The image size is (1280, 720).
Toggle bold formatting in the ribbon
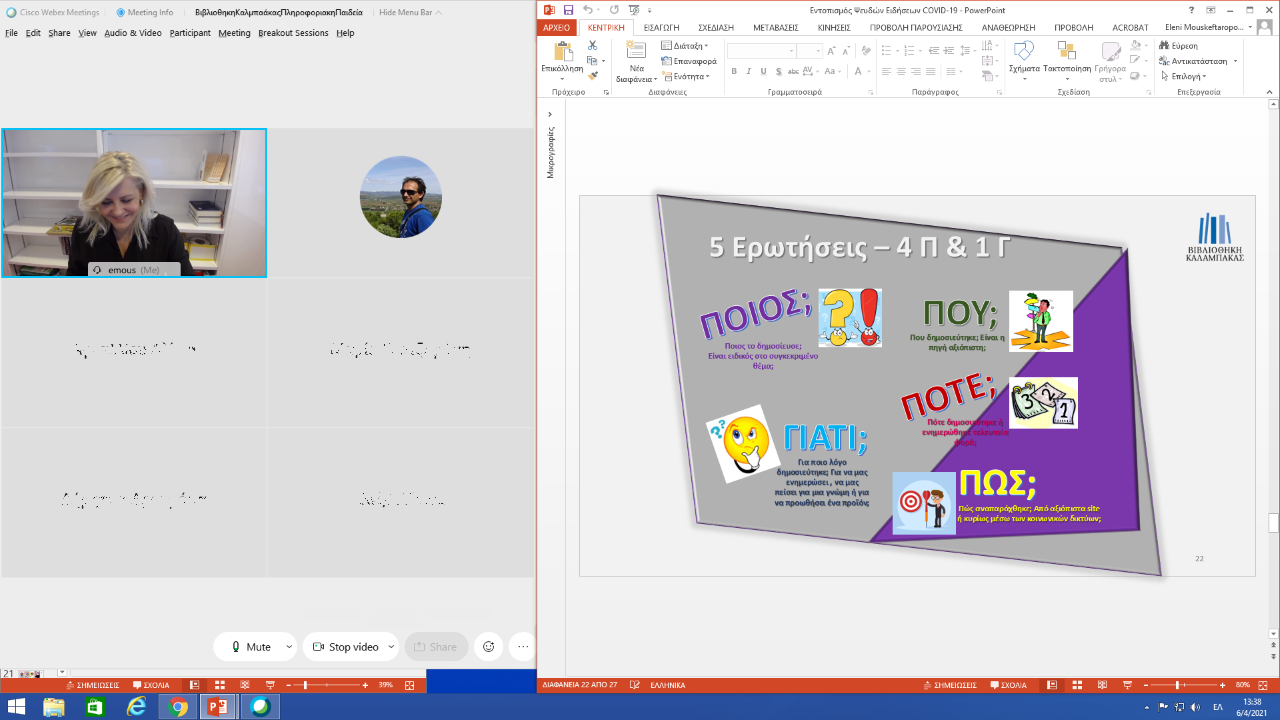click(x=734, y=72)
